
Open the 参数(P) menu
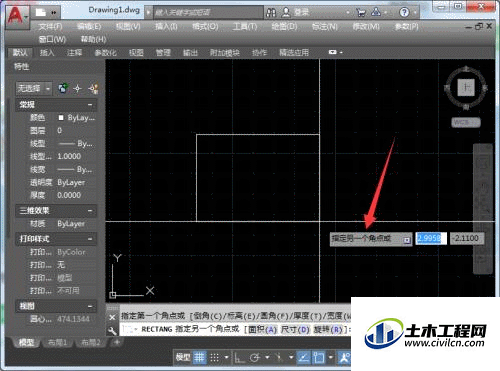pos(406,27)
